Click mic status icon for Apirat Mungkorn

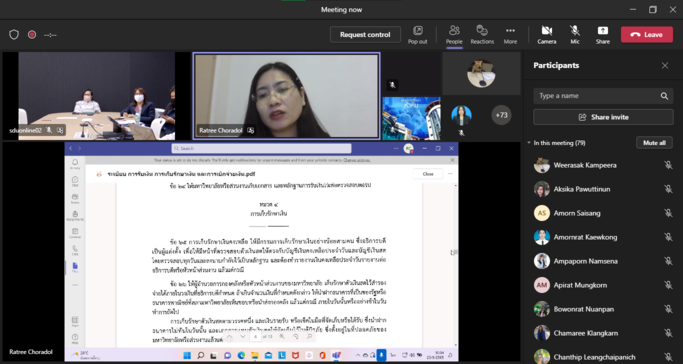tap(668, 285)
